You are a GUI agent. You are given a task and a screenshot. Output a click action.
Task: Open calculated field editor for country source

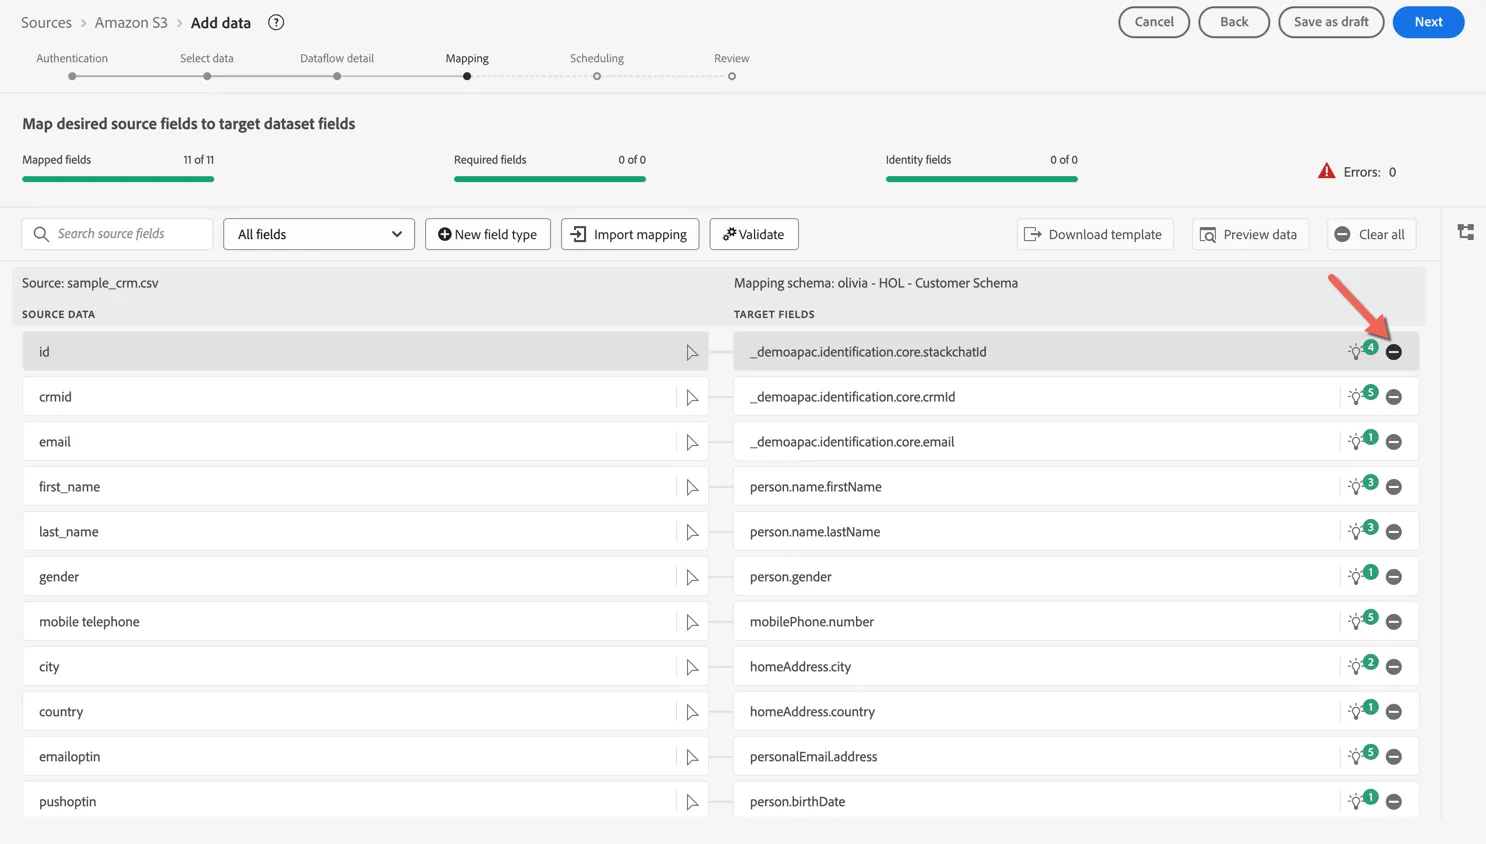tap(692, 712)
